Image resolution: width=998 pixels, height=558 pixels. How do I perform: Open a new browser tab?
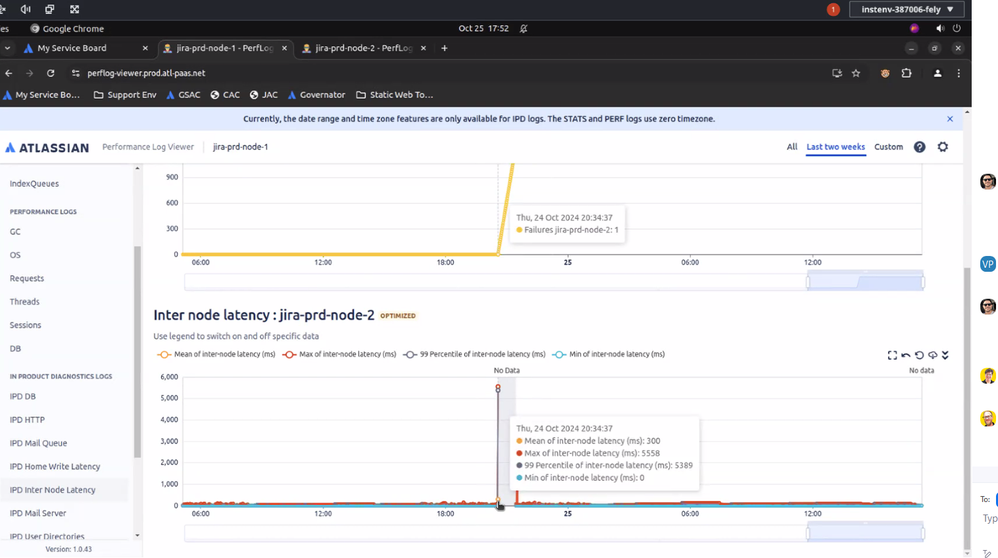click(444, 48)
